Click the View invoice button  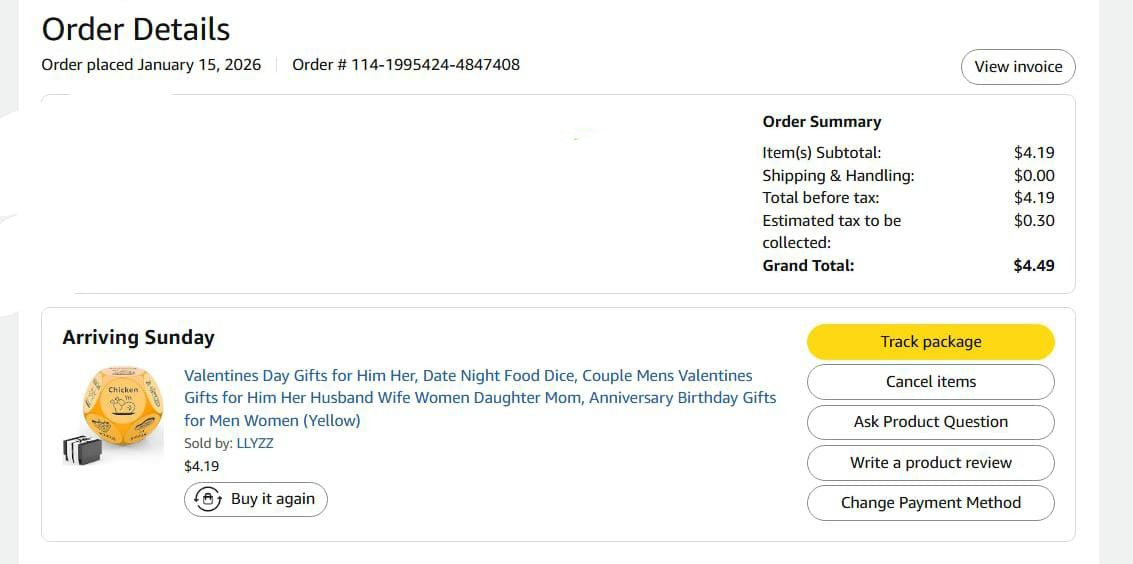tap(1018, 67)
